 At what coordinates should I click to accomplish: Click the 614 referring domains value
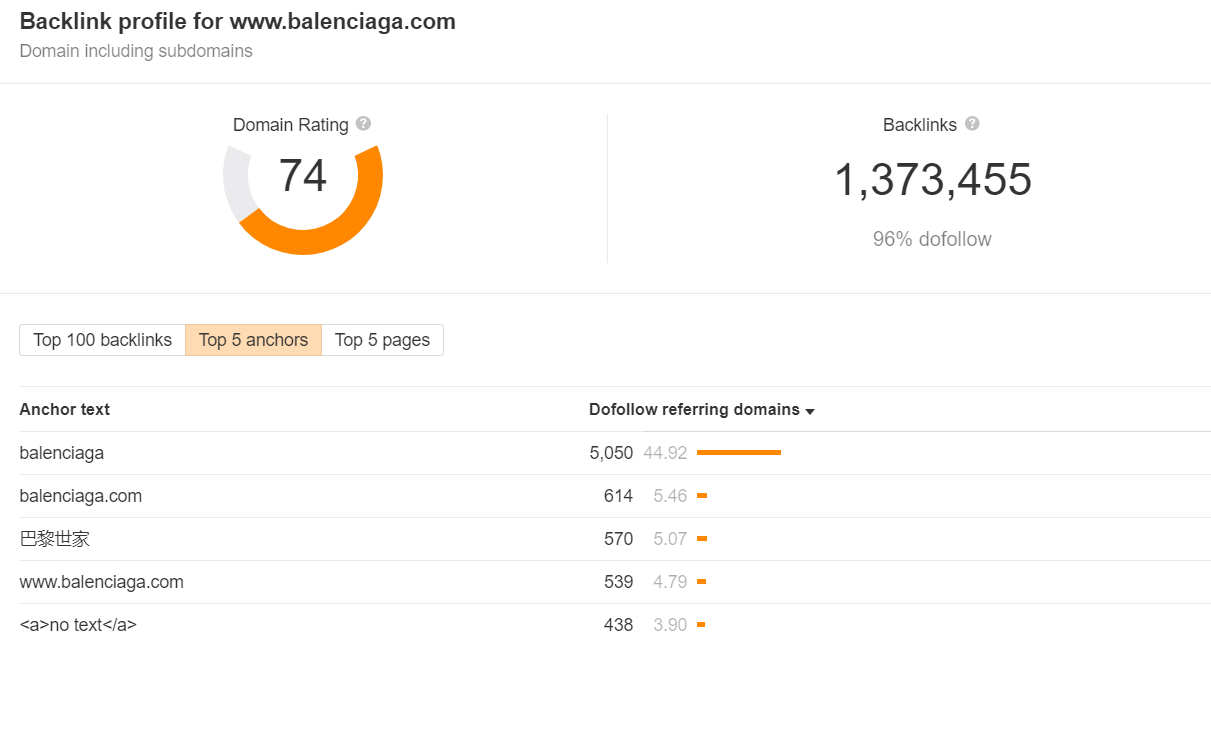618,496
